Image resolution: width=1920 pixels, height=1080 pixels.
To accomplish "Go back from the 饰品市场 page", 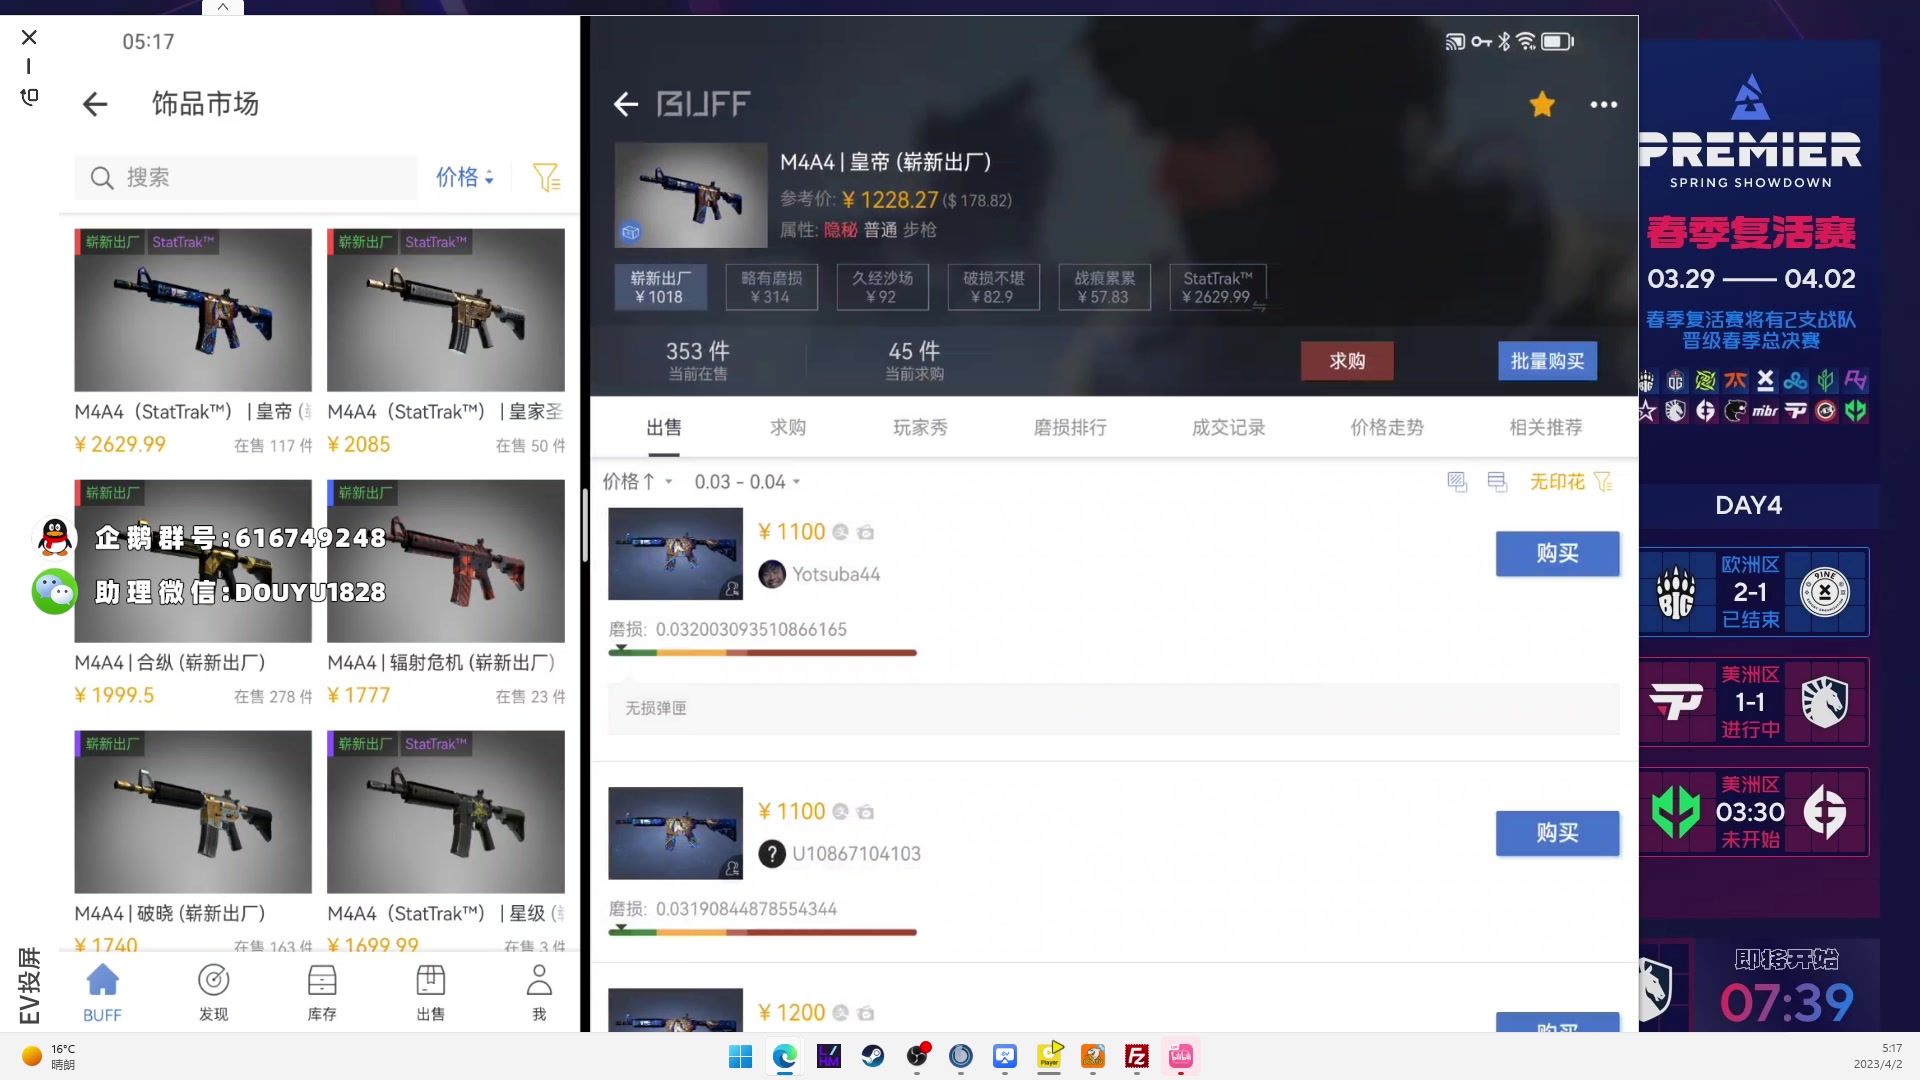I will pyautogui.click(x=95, y=104).
